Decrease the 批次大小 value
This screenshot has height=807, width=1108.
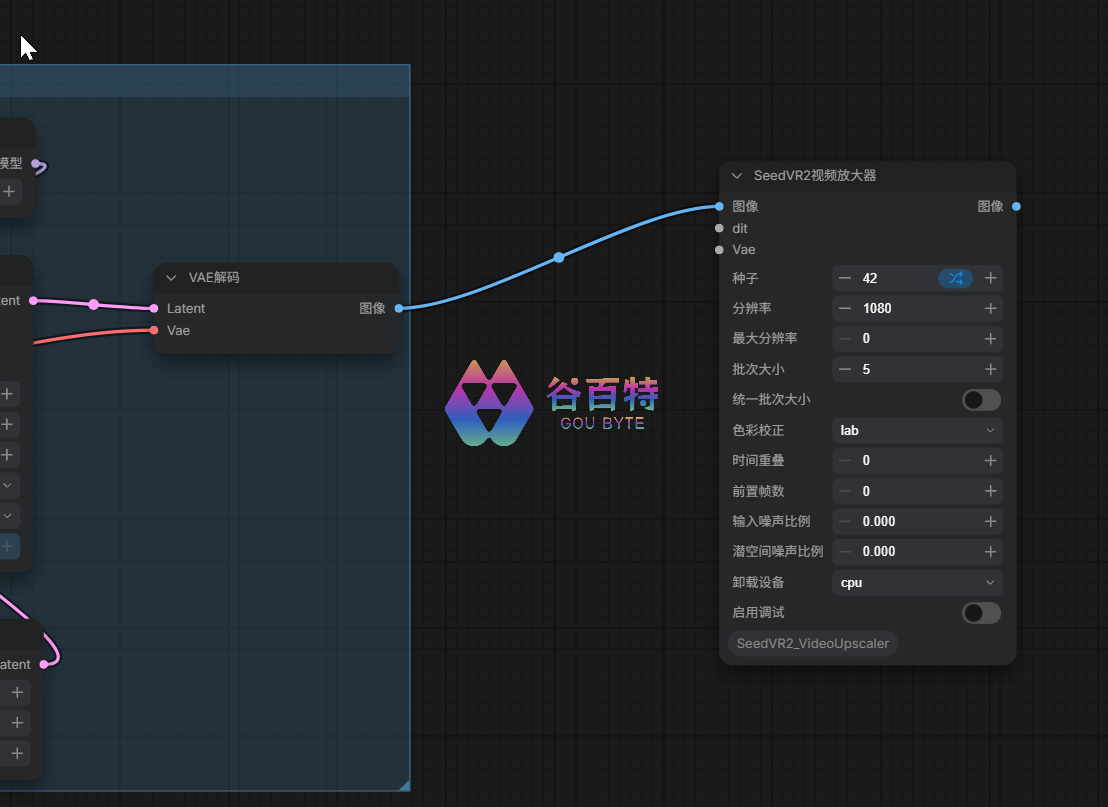(x=845, y=370)
